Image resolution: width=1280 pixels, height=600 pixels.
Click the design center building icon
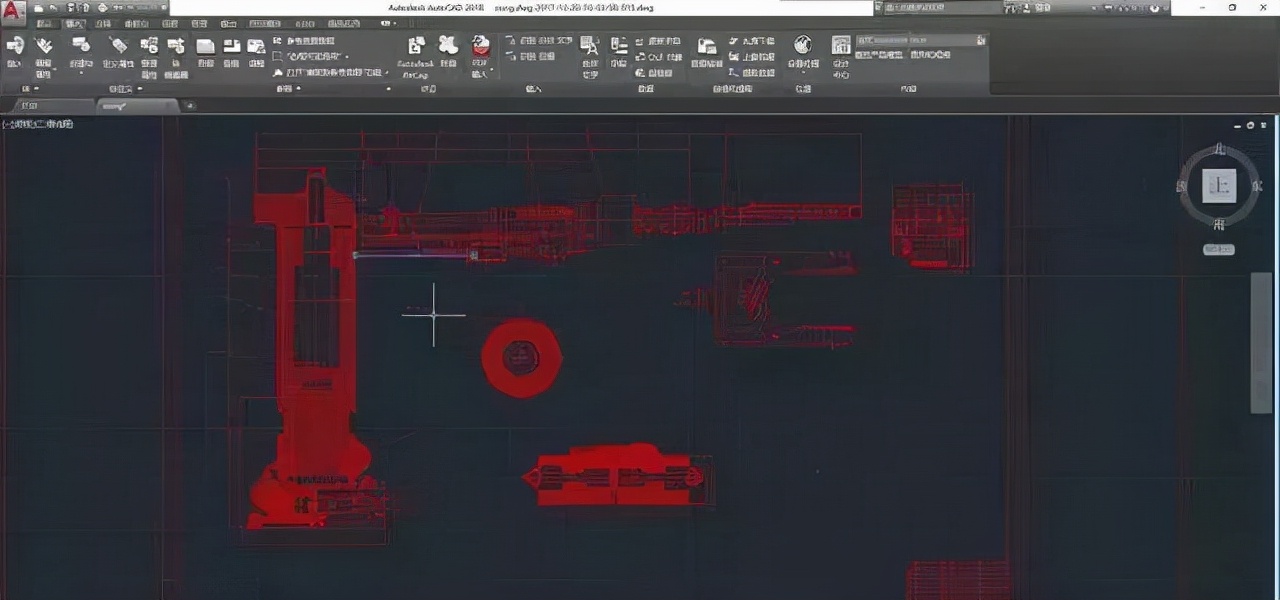[841, 46]
